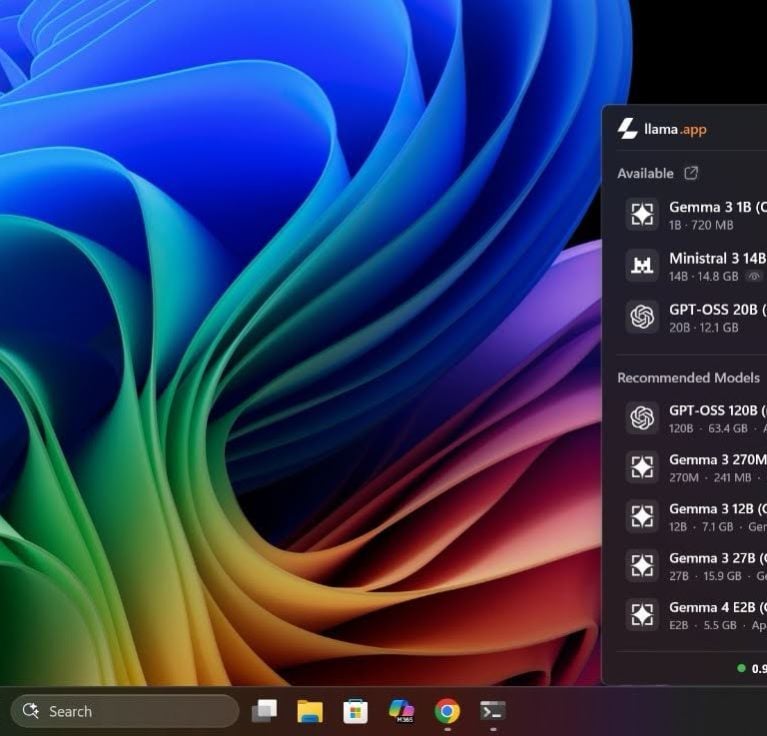Select the Gemma 3 27B model title

point(718,558)
